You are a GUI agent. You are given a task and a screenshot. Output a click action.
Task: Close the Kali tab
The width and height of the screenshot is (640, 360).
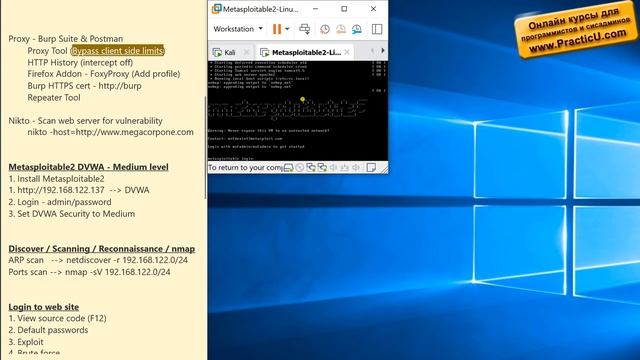coord(247,52)
